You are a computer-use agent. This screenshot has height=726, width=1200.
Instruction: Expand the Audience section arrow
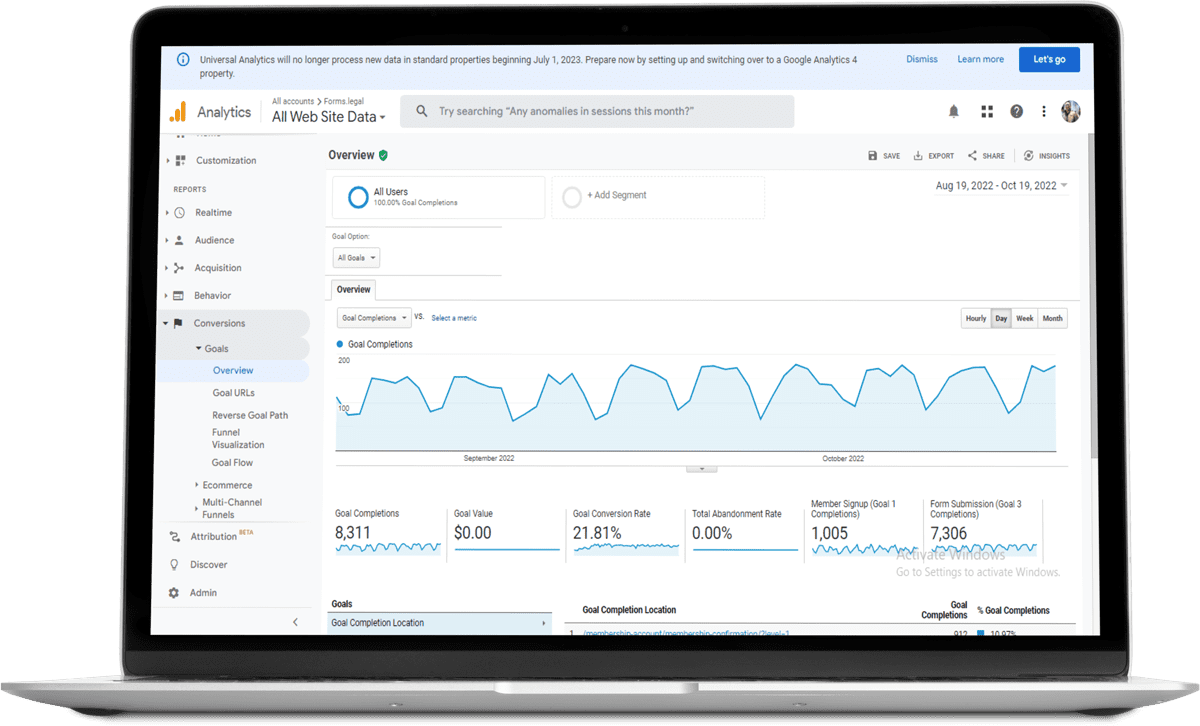pos(167,241)
